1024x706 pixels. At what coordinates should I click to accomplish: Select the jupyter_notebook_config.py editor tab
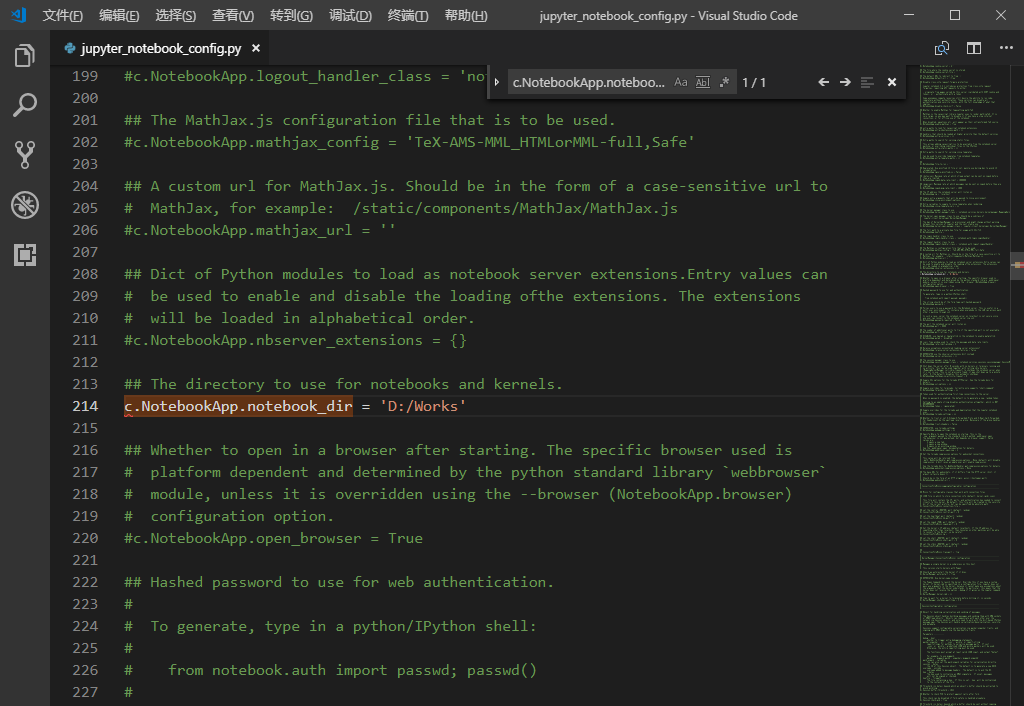coord(161,48)
